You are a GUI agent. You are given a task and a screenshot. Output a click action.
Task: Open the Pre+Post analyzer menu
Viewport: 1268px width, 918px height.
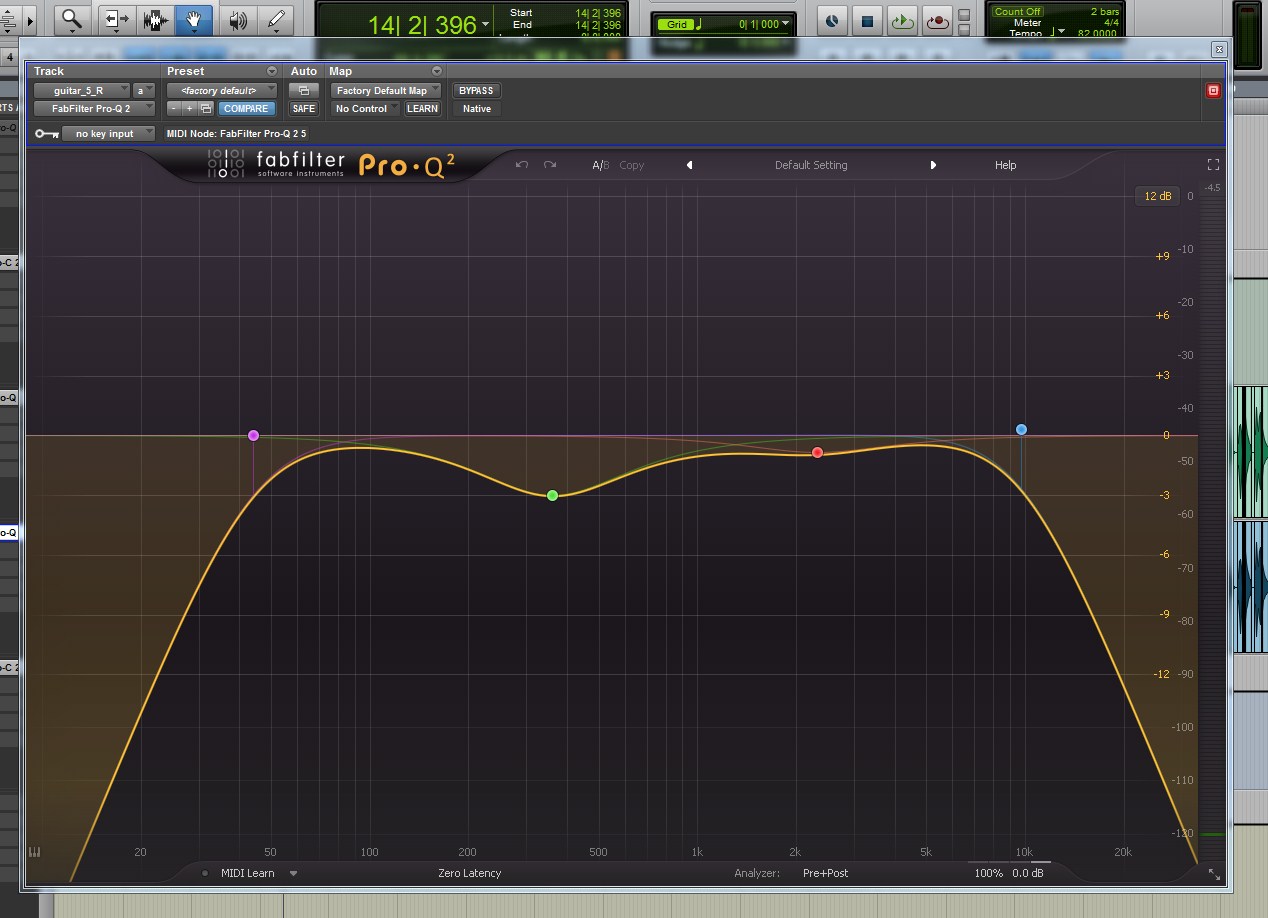click(x=825, y=873)
